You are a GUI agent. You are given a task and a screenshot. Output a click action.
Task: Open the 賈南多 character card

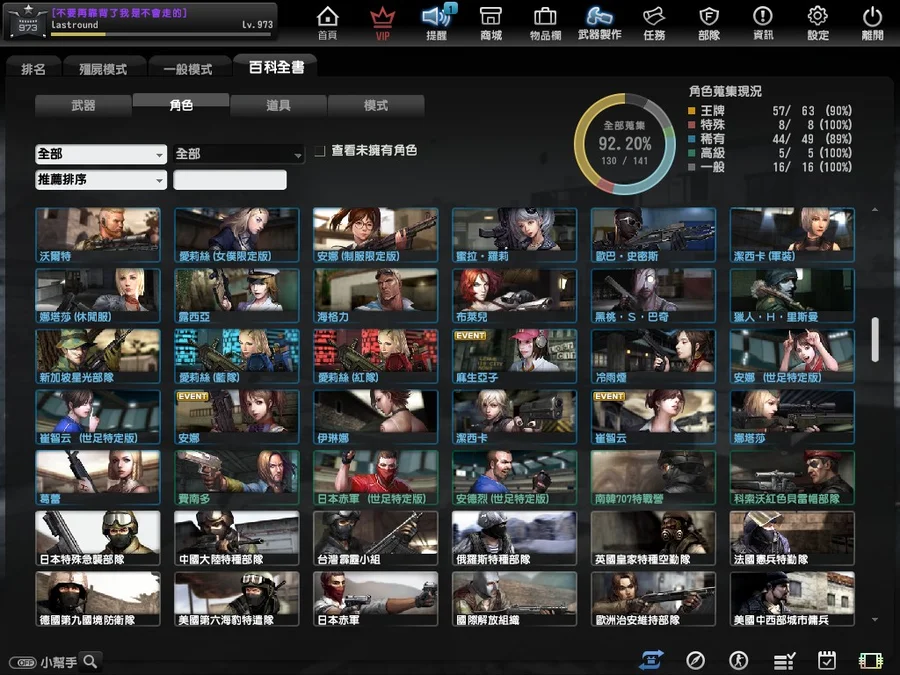236,478
